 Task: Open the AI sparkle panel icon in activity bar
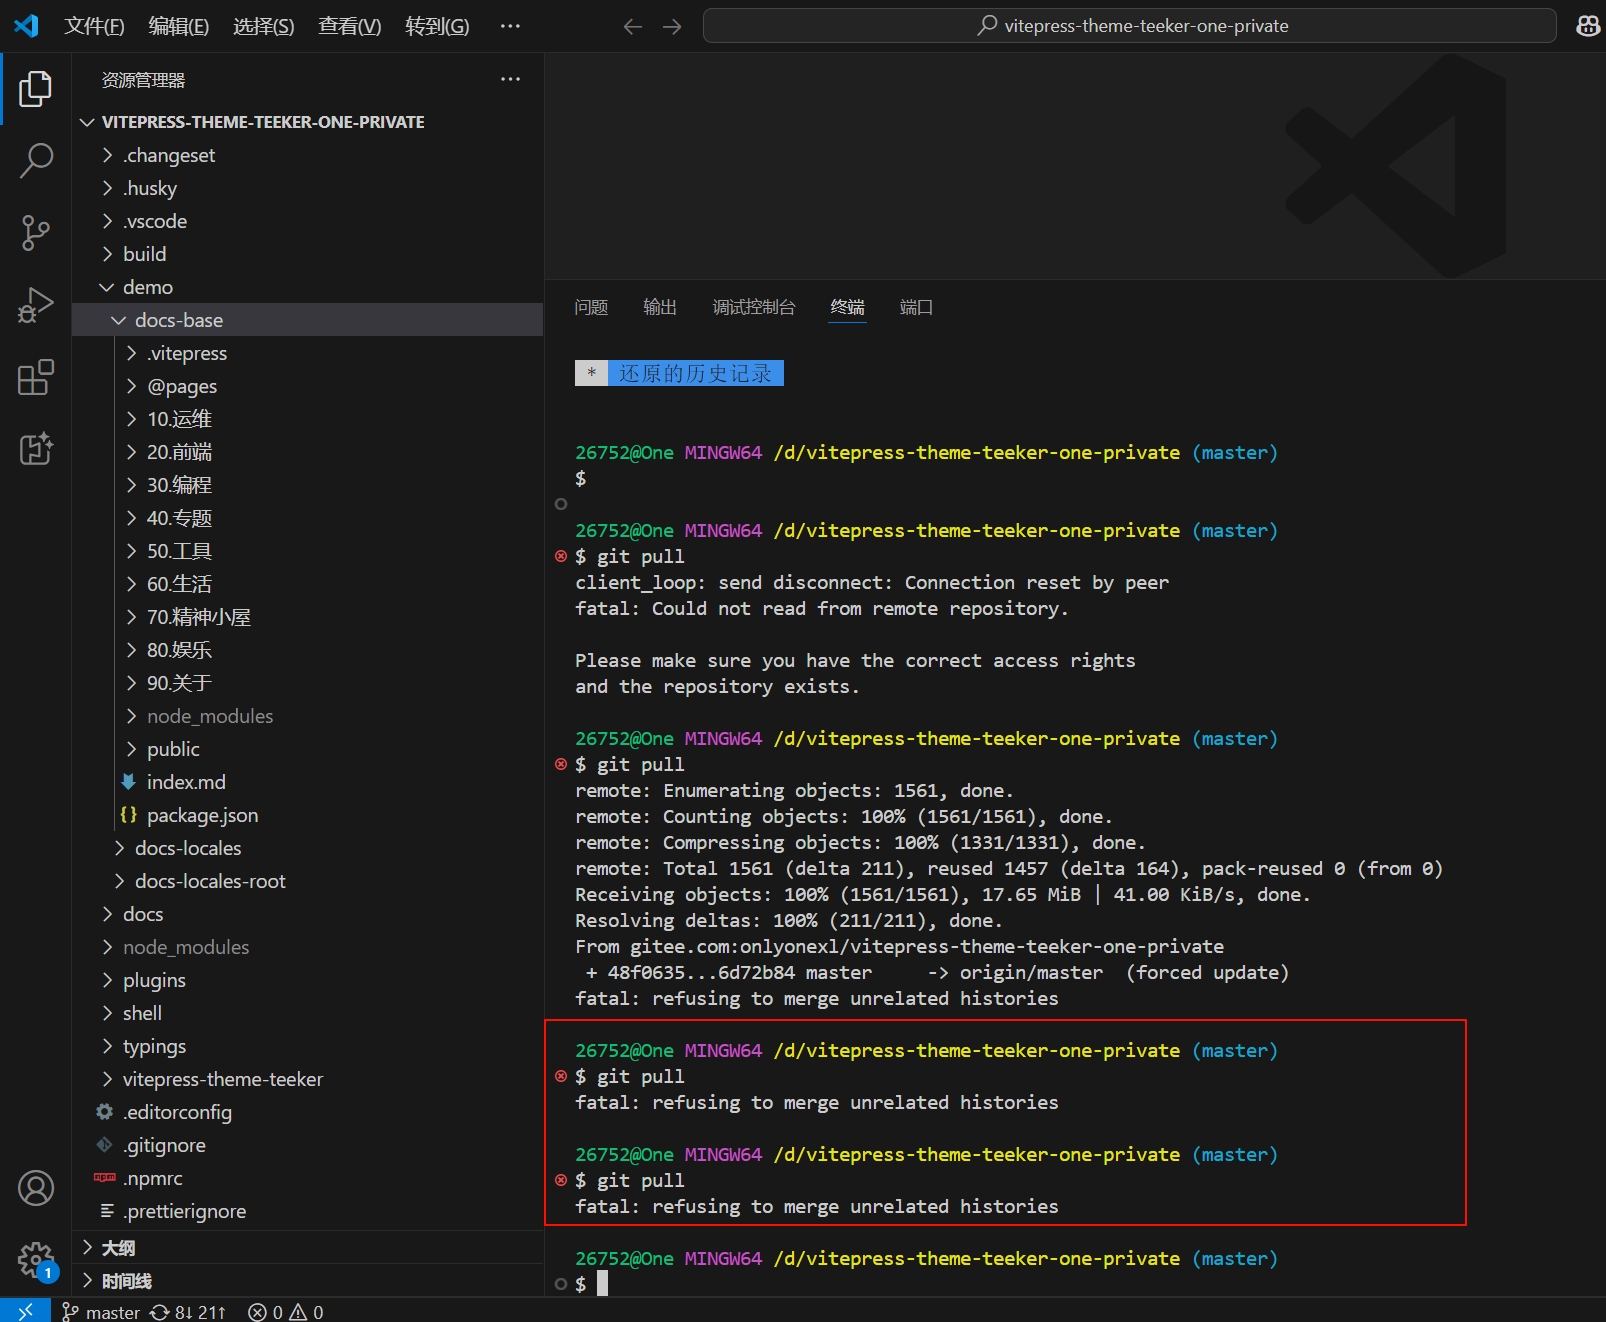point(35,449)
